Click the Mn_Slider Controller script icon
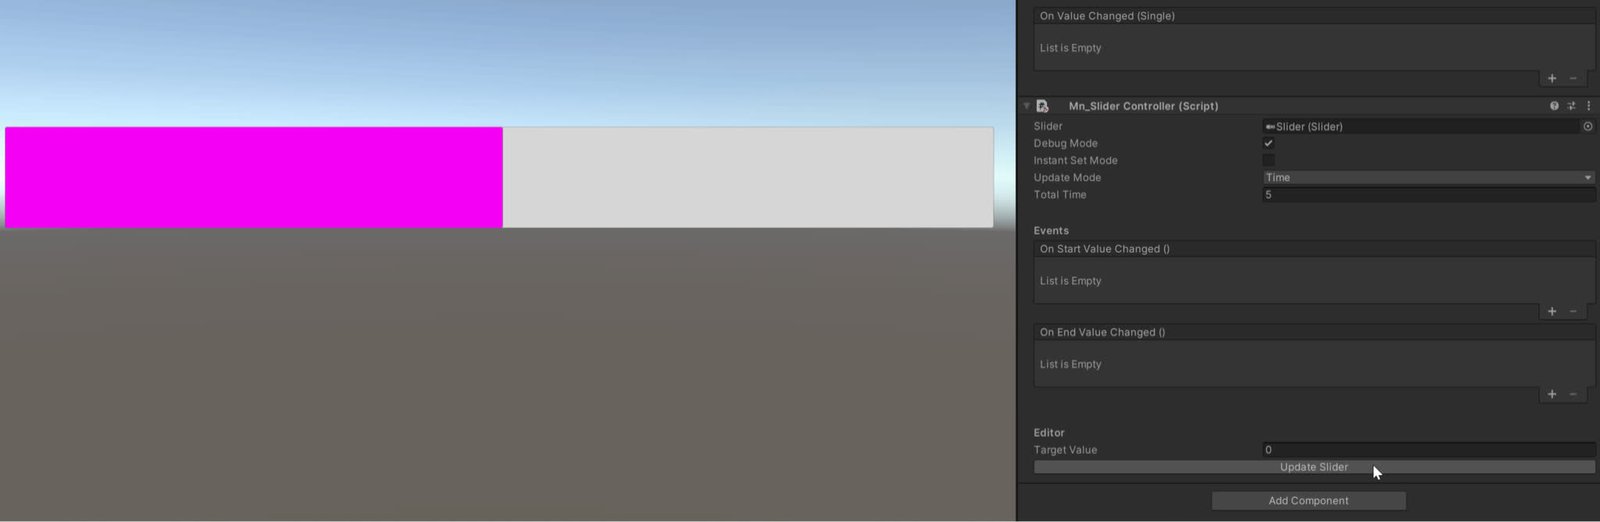Image resolution: width=1600 pixels, height=522 pixels. tap(1042, 106)
